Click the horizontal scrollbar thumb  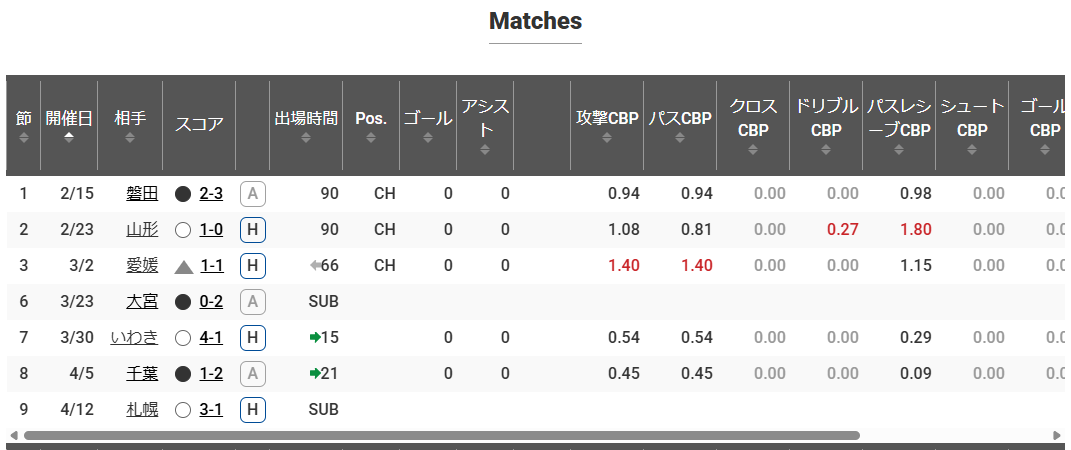point(442,435)
